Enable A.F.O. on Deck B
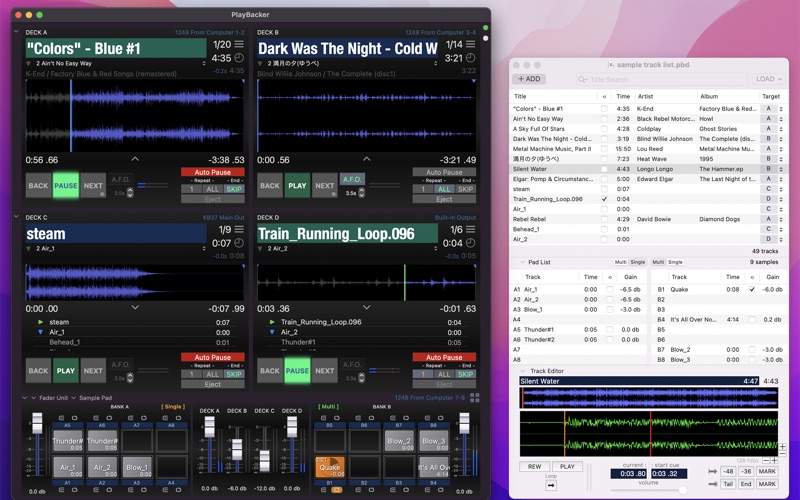 tap(352, 180)
